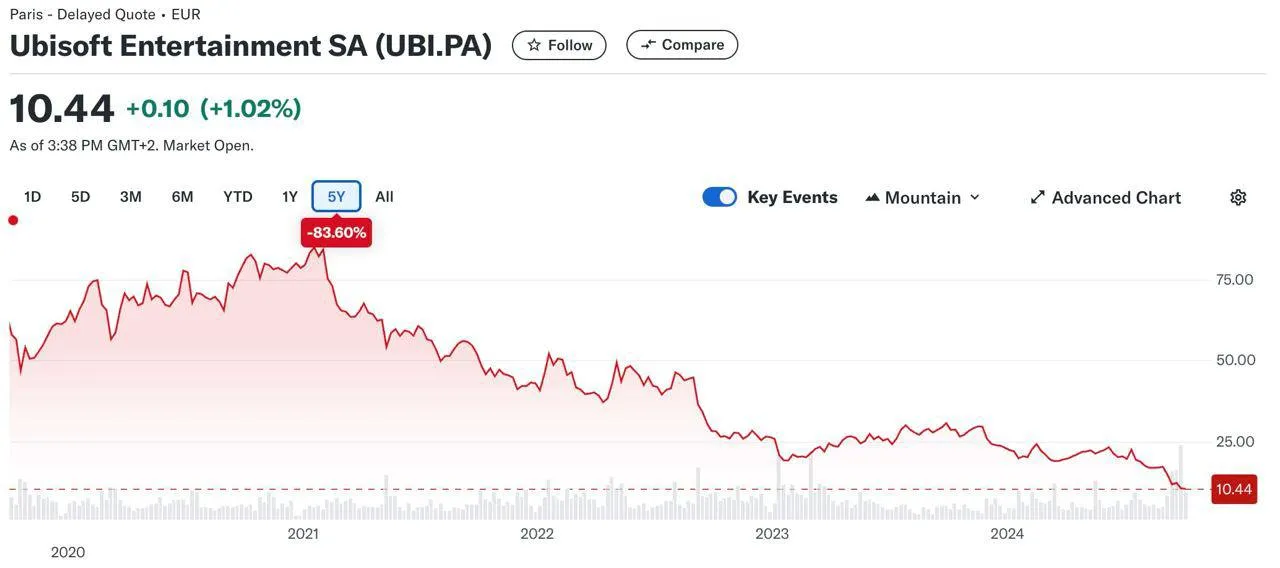Toggle the Key Events switch
The height and width of the screenshot is (568, 1280).
pos(720,197)
